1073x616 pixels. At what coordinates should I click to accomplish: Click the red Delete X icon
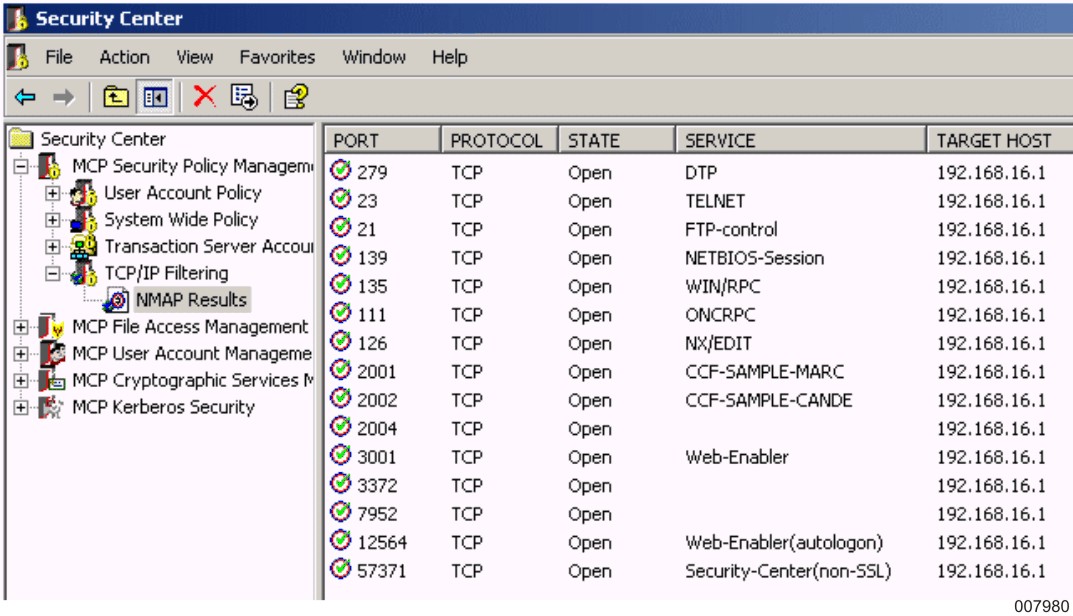[x=205, y=96]
